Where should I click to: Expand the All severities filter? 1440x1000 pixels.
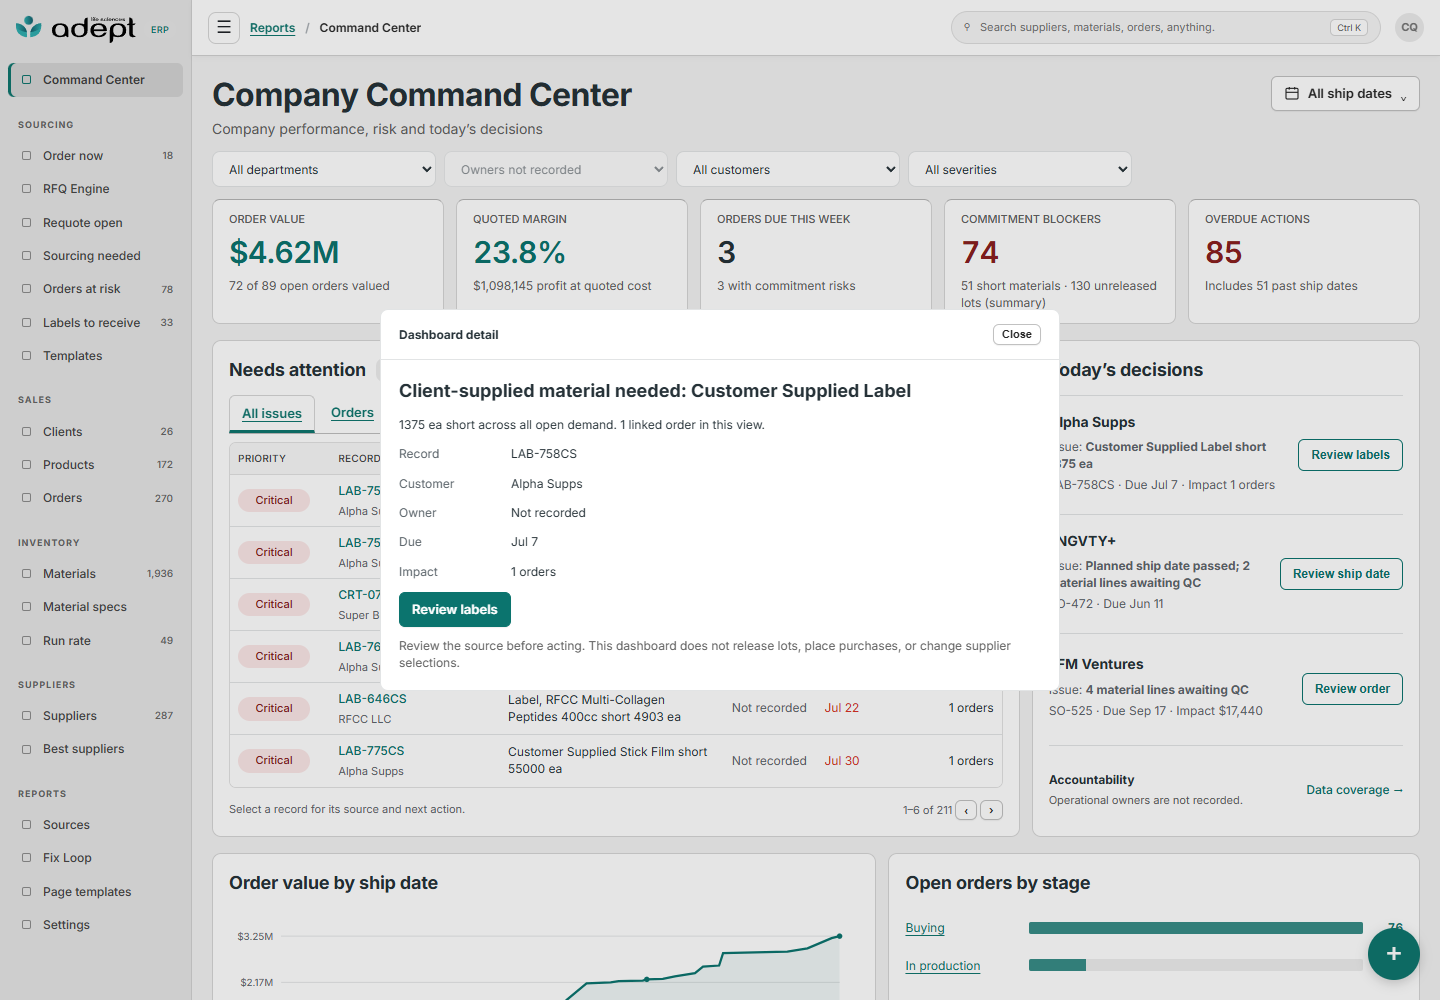click(x=1020, y=169)
